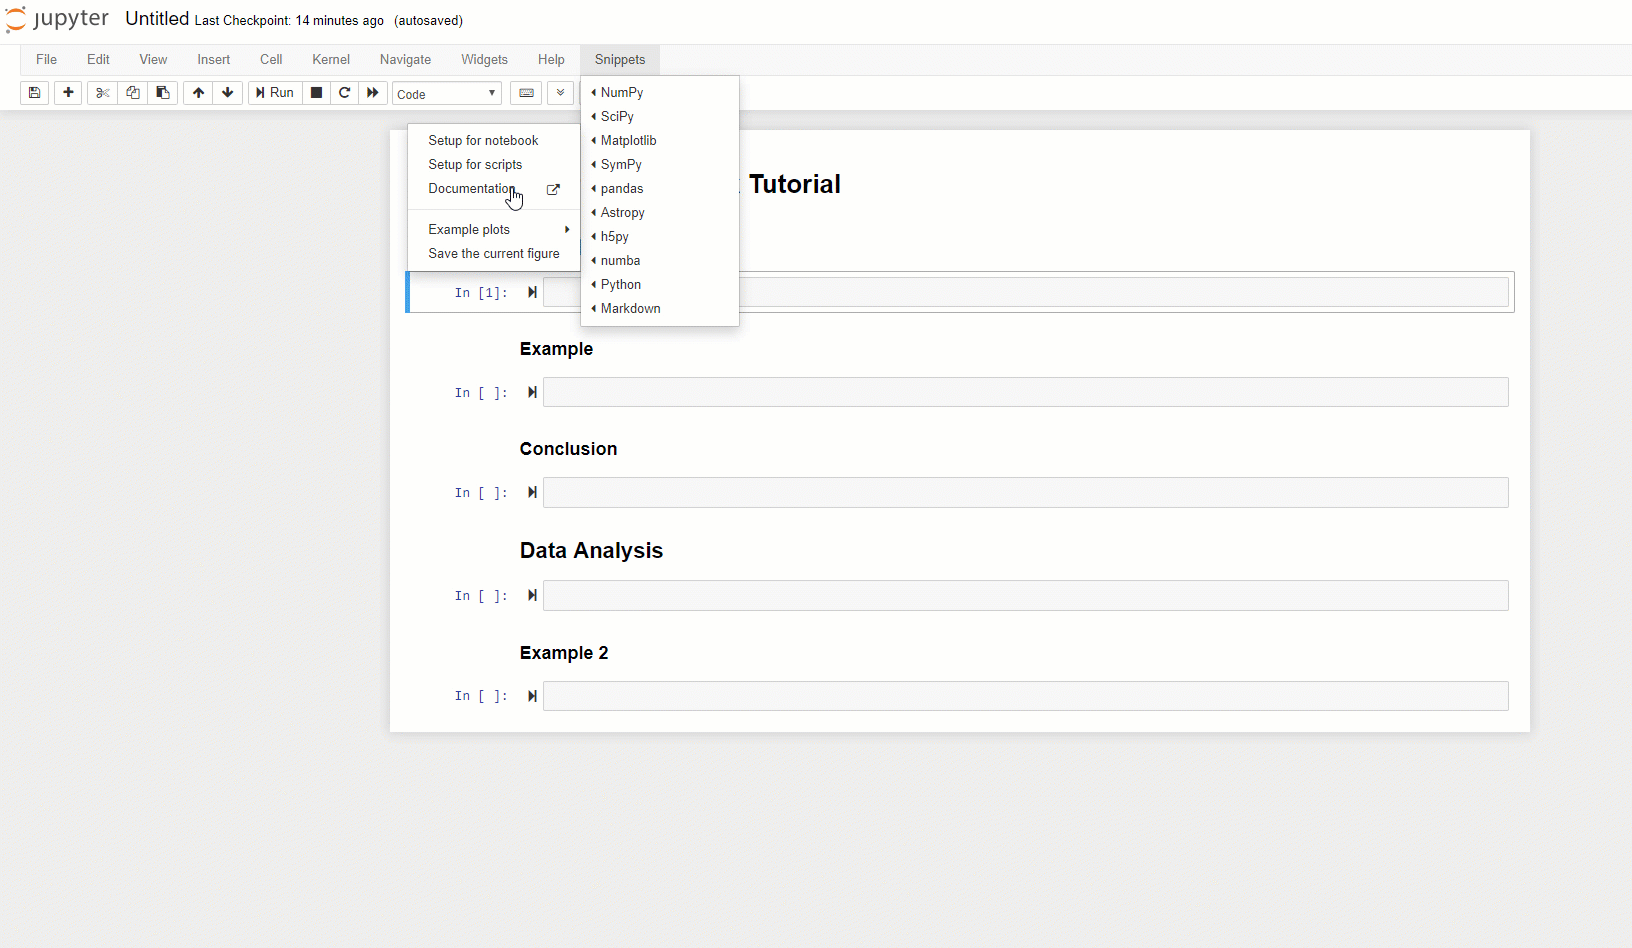
Task: Focus the code cell under Data Analysis
Action: click(1025, 595)
